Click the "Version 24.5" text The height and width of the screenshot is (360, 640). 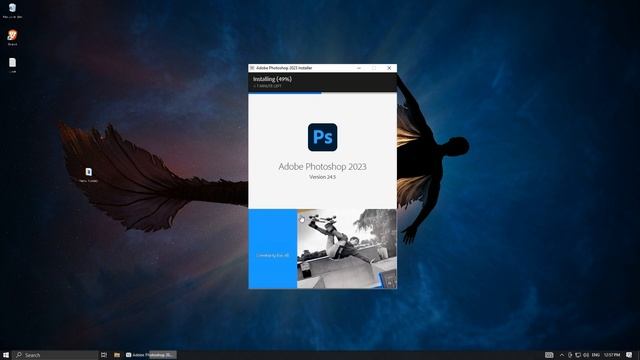322,177
